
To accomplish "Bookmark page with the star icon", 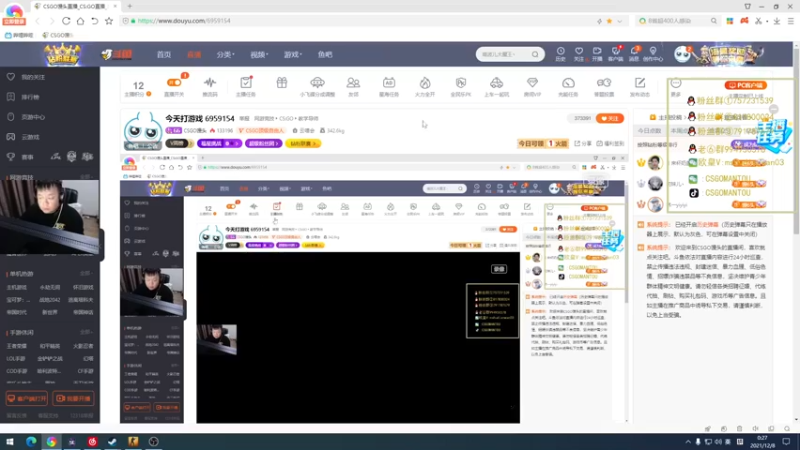I will pyautogui.click(x=109, y=21).
